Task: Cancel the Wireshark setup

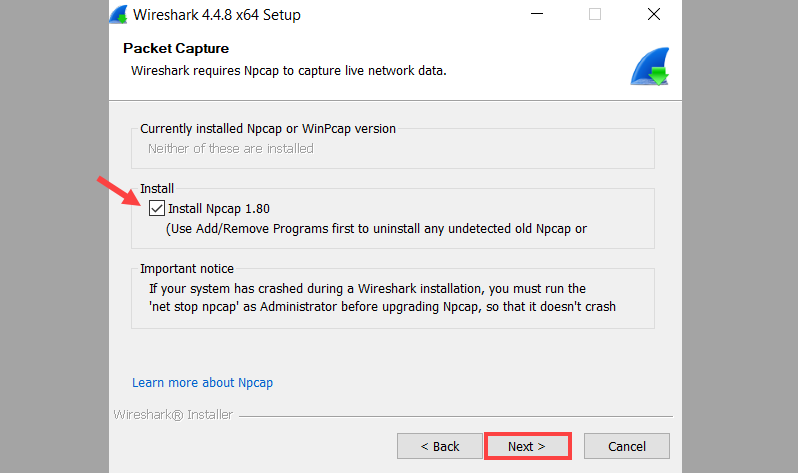Action: 626,447
